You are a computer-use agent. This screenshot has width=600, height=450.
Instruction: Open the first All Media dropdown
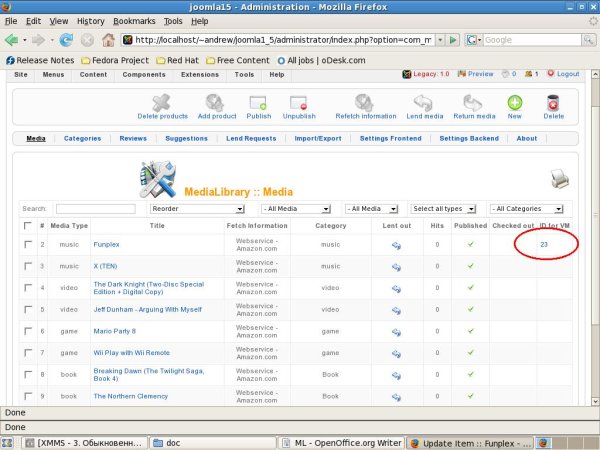point(296,209)
